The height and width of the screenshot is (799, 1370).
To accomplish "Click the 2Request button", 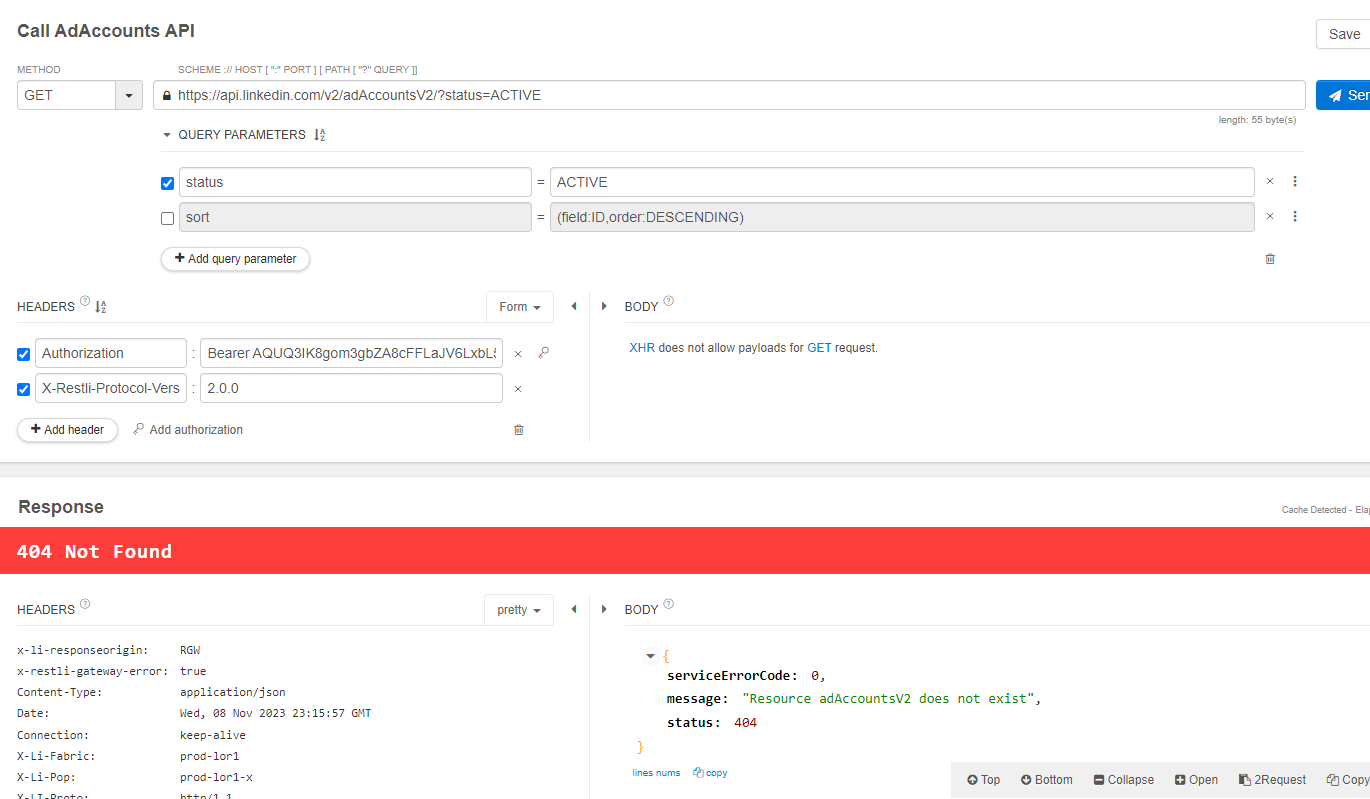I will [1272, 780].
